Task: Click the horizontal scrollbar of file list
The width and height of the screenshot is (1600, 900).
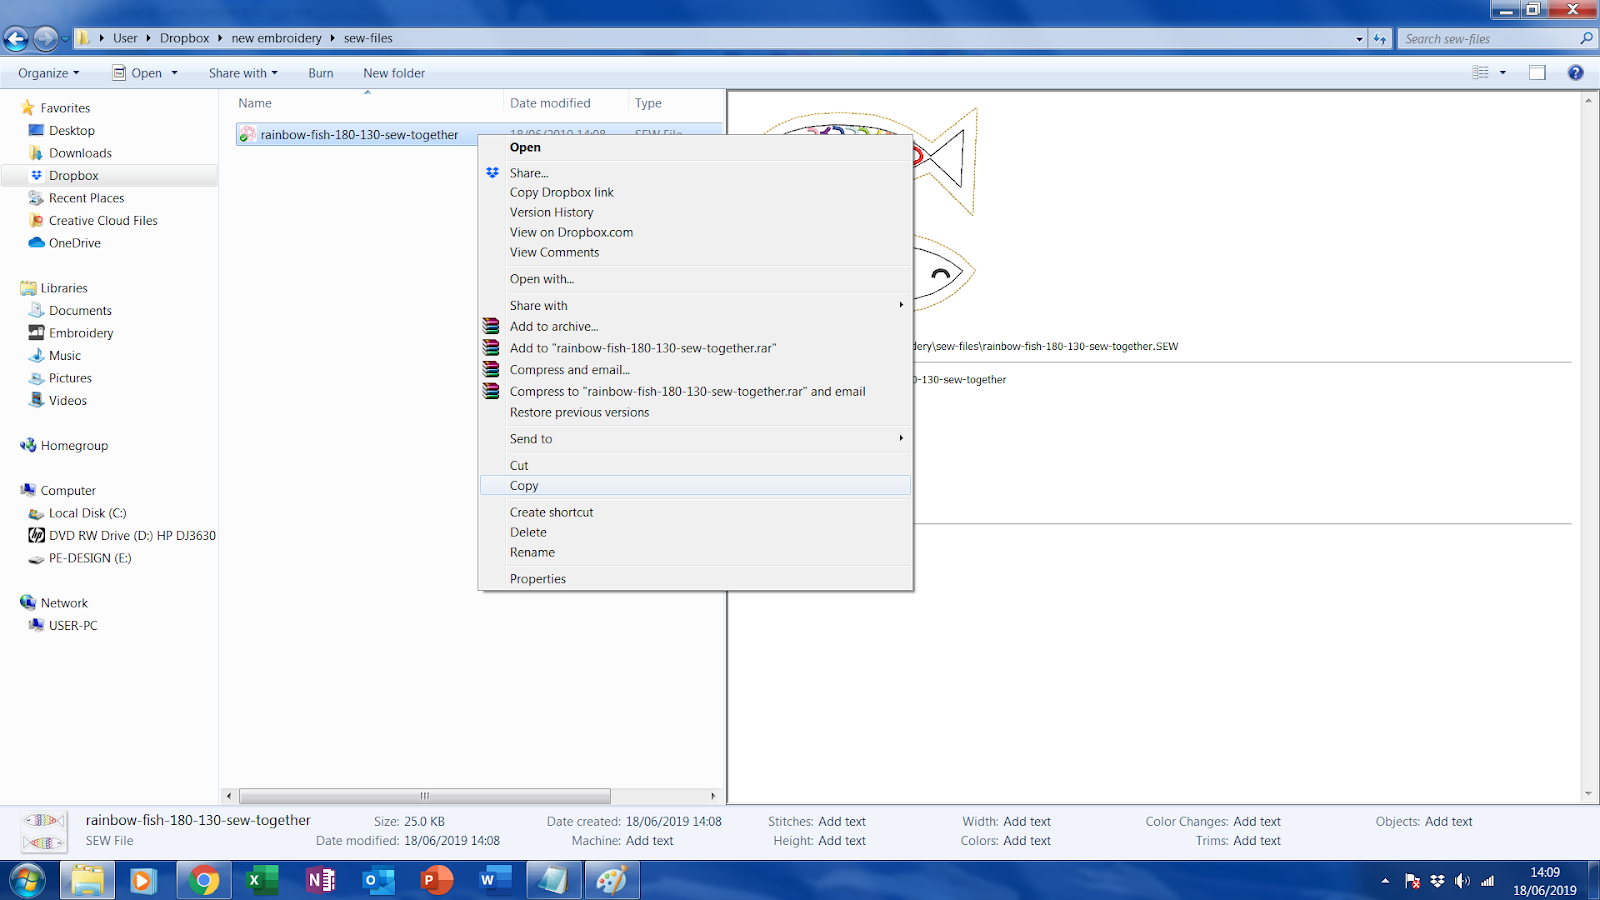Action: point(425,796)
